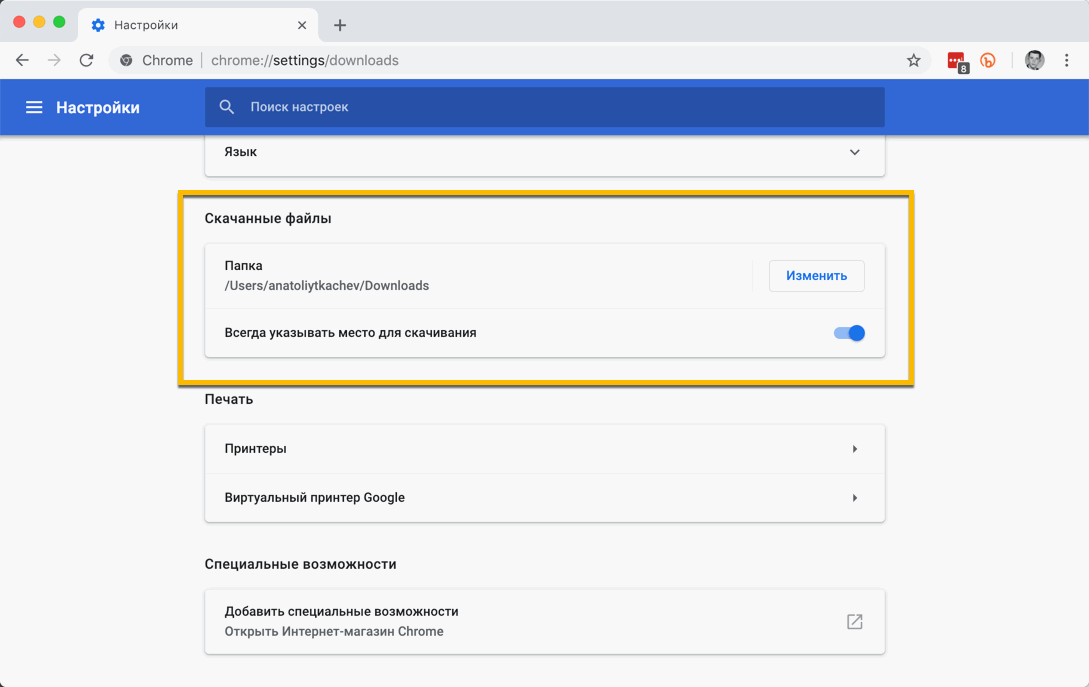The height and width of the screenshot is (687, 1089).
Task: Expand the Язык section chevron
Action: coord(854,152)
